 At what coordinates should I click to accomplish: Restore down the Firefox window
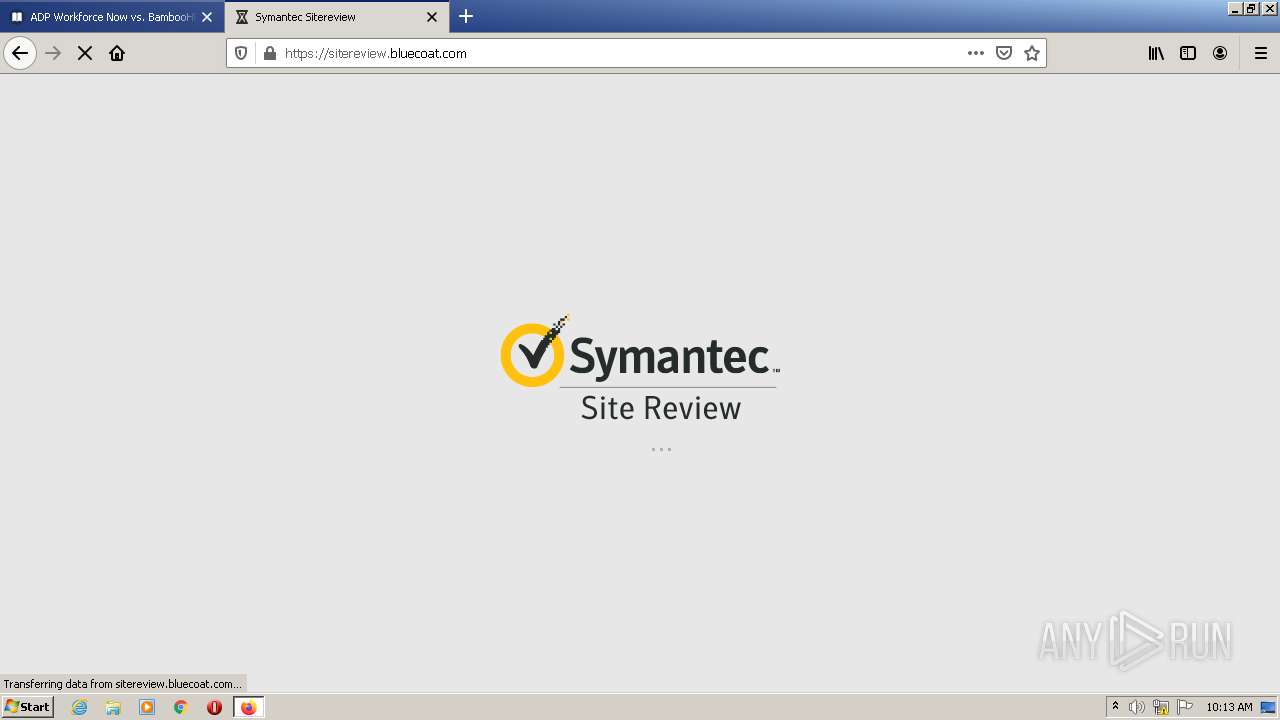(1251, 8)
